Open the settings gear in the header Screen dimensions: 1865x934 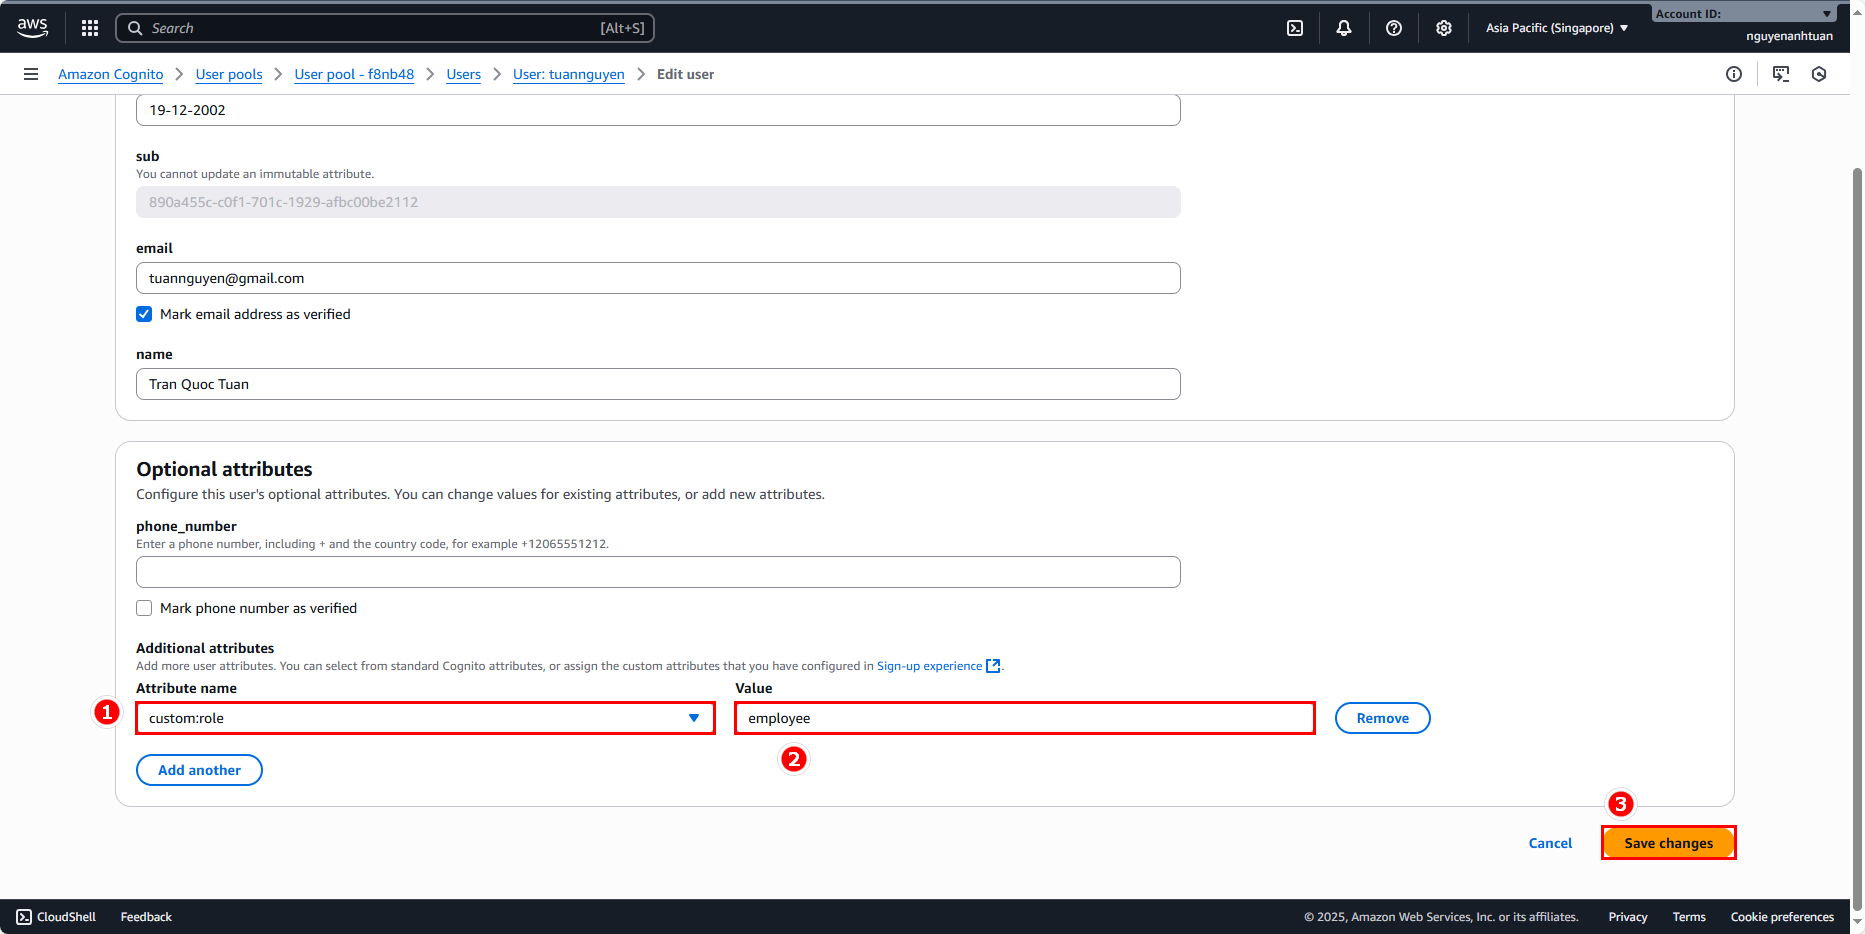click(1444, 28)
